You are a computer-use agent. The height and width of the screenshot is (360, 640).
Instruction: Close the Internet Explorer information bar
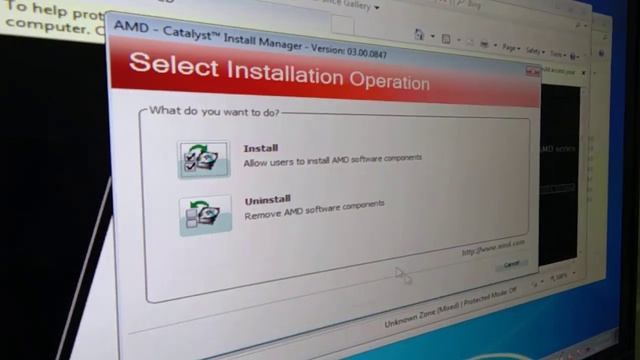[x=584, y=73]
